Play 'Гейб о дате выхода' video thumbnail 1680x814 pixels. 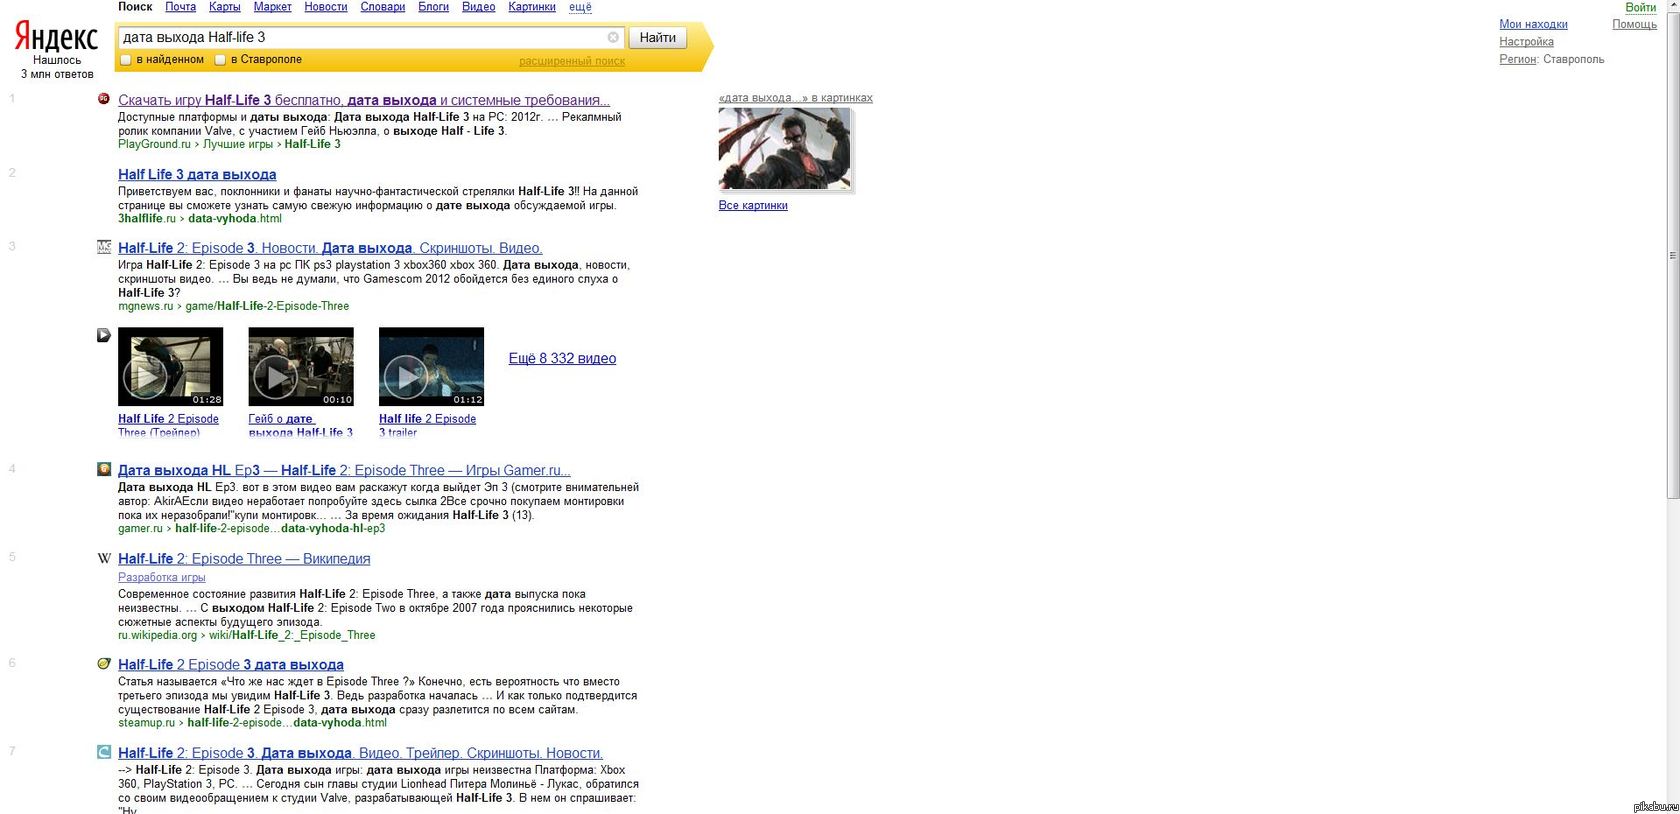[301, 367]
